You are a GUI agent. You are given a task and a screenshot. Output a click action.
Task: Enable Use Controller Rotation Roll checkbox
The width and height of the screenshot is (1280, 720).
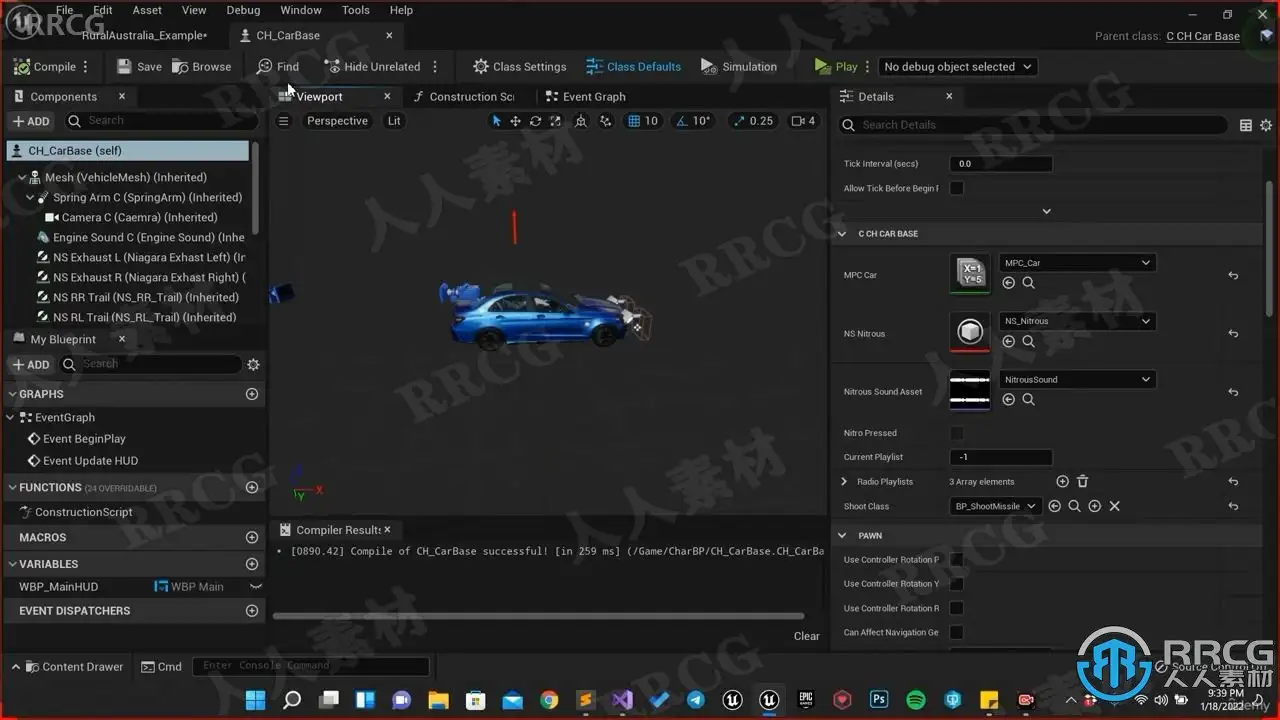point(957,608)
